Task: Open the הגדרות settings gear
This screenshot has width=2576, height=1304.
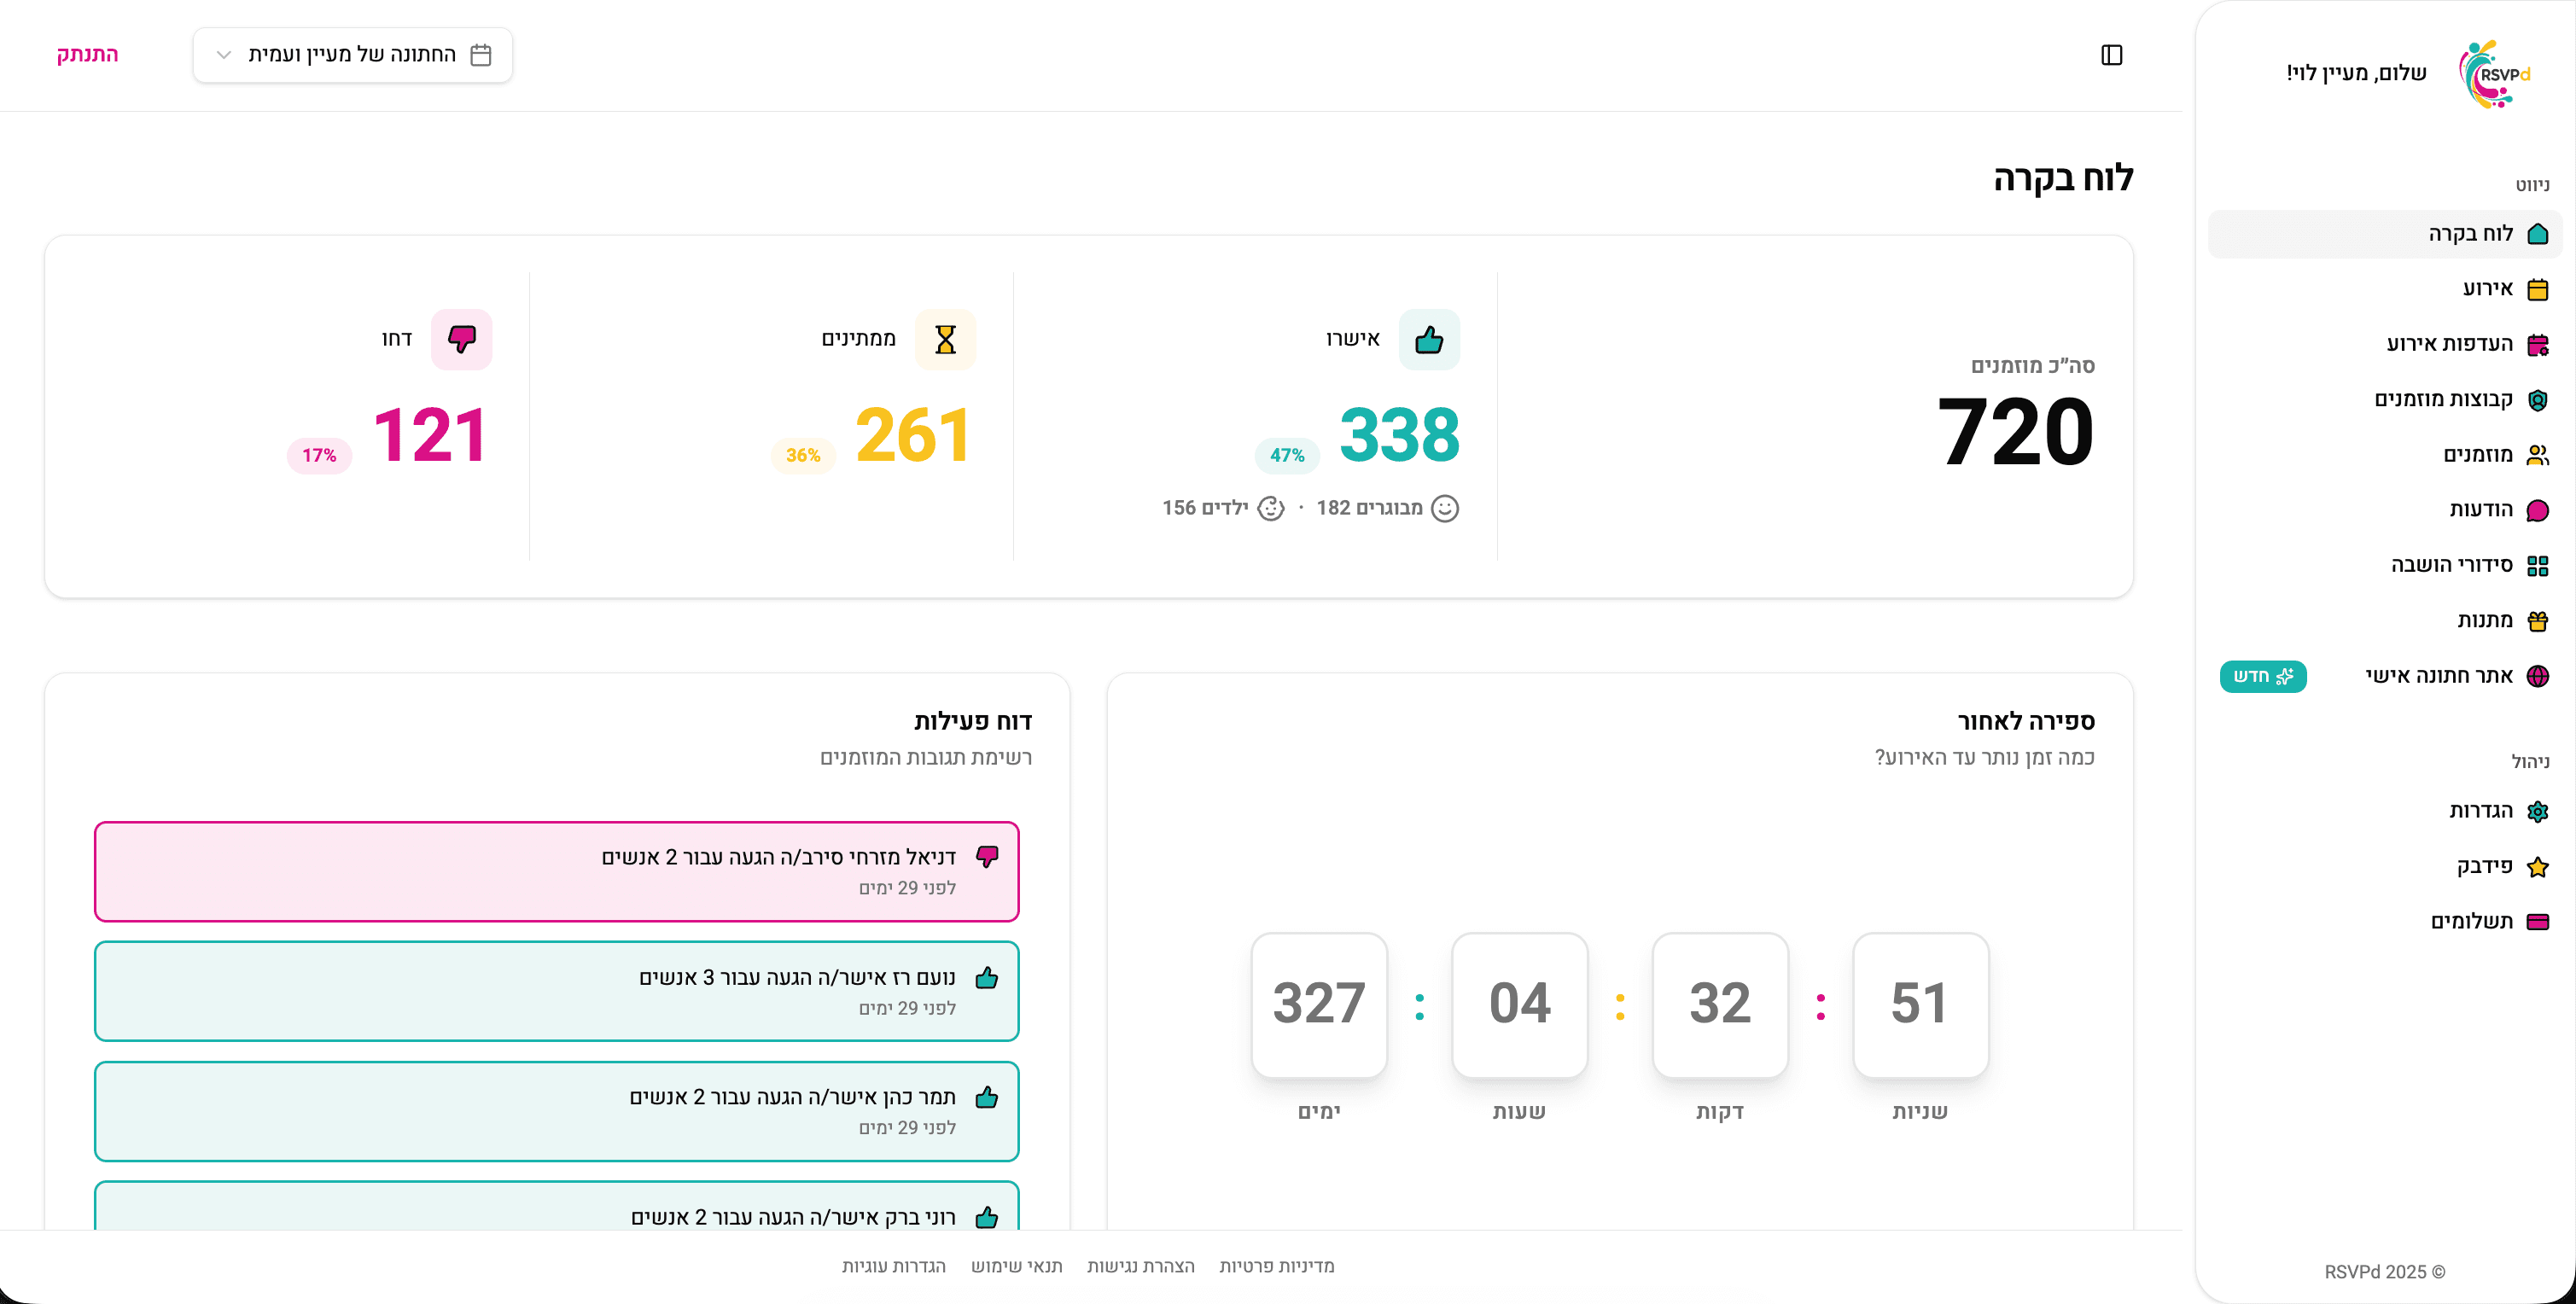Action: point(2537,811)
